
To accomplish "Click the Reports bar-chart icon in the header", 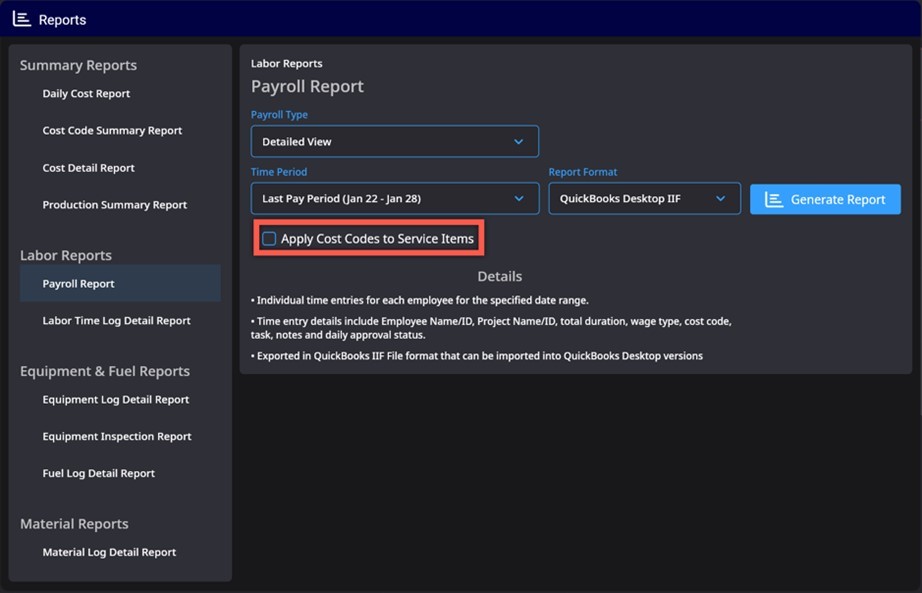I will [23, 19].
